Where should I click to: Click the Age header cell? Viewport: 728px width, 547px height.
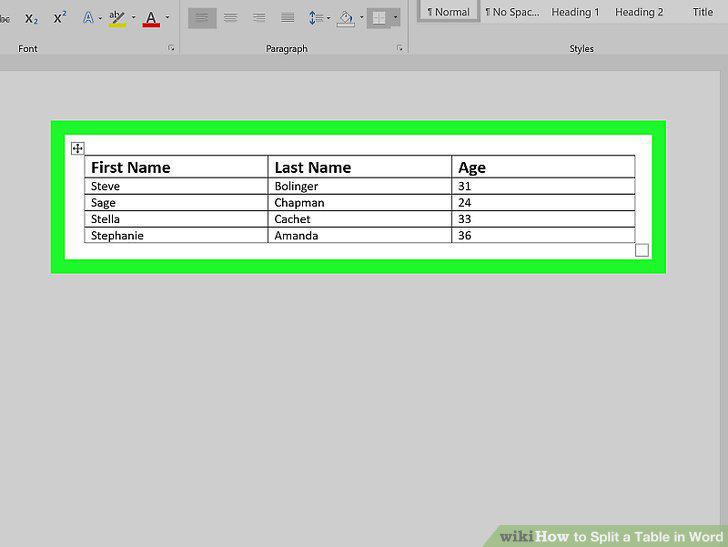[x=543, y=167]
